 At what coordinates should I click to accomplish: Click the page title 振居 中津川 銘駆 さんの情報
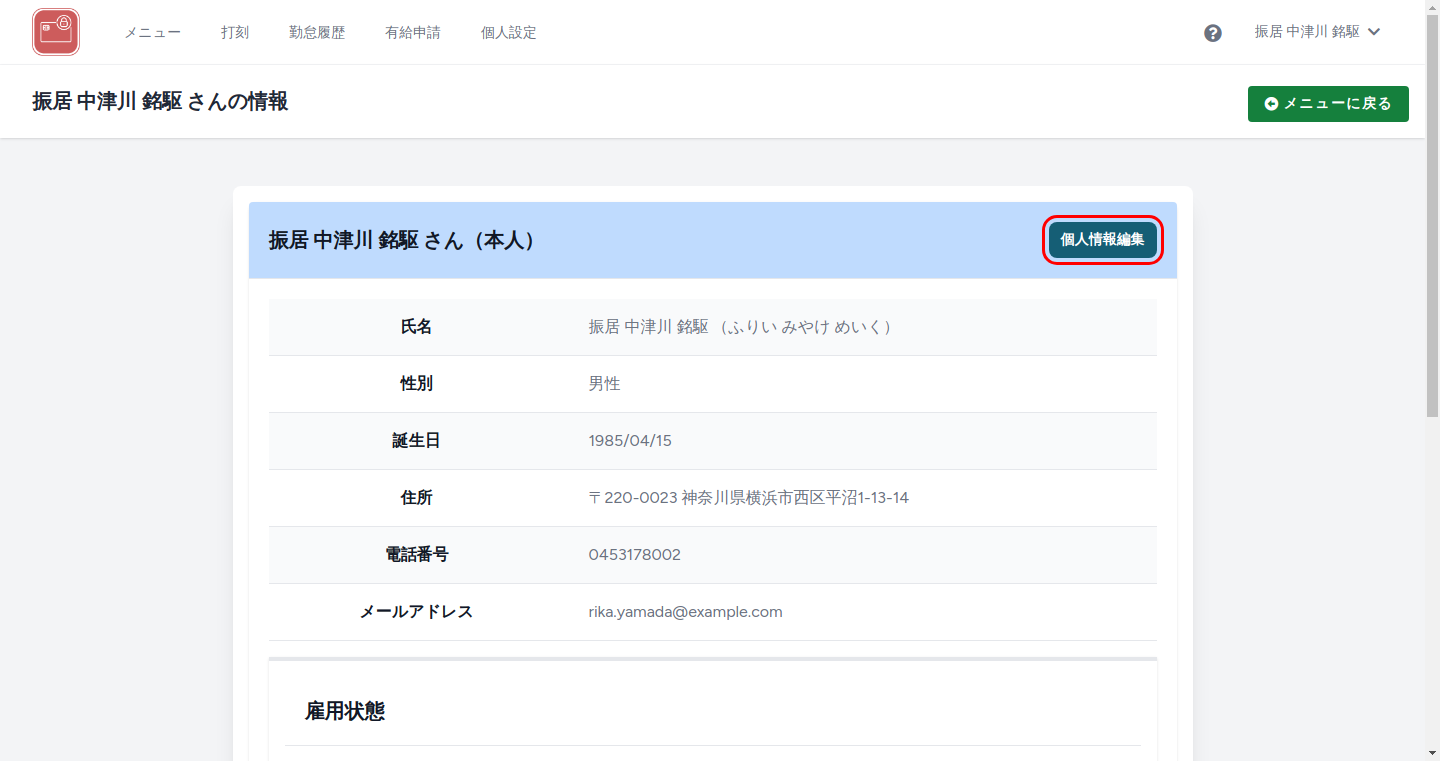(160, 101)
